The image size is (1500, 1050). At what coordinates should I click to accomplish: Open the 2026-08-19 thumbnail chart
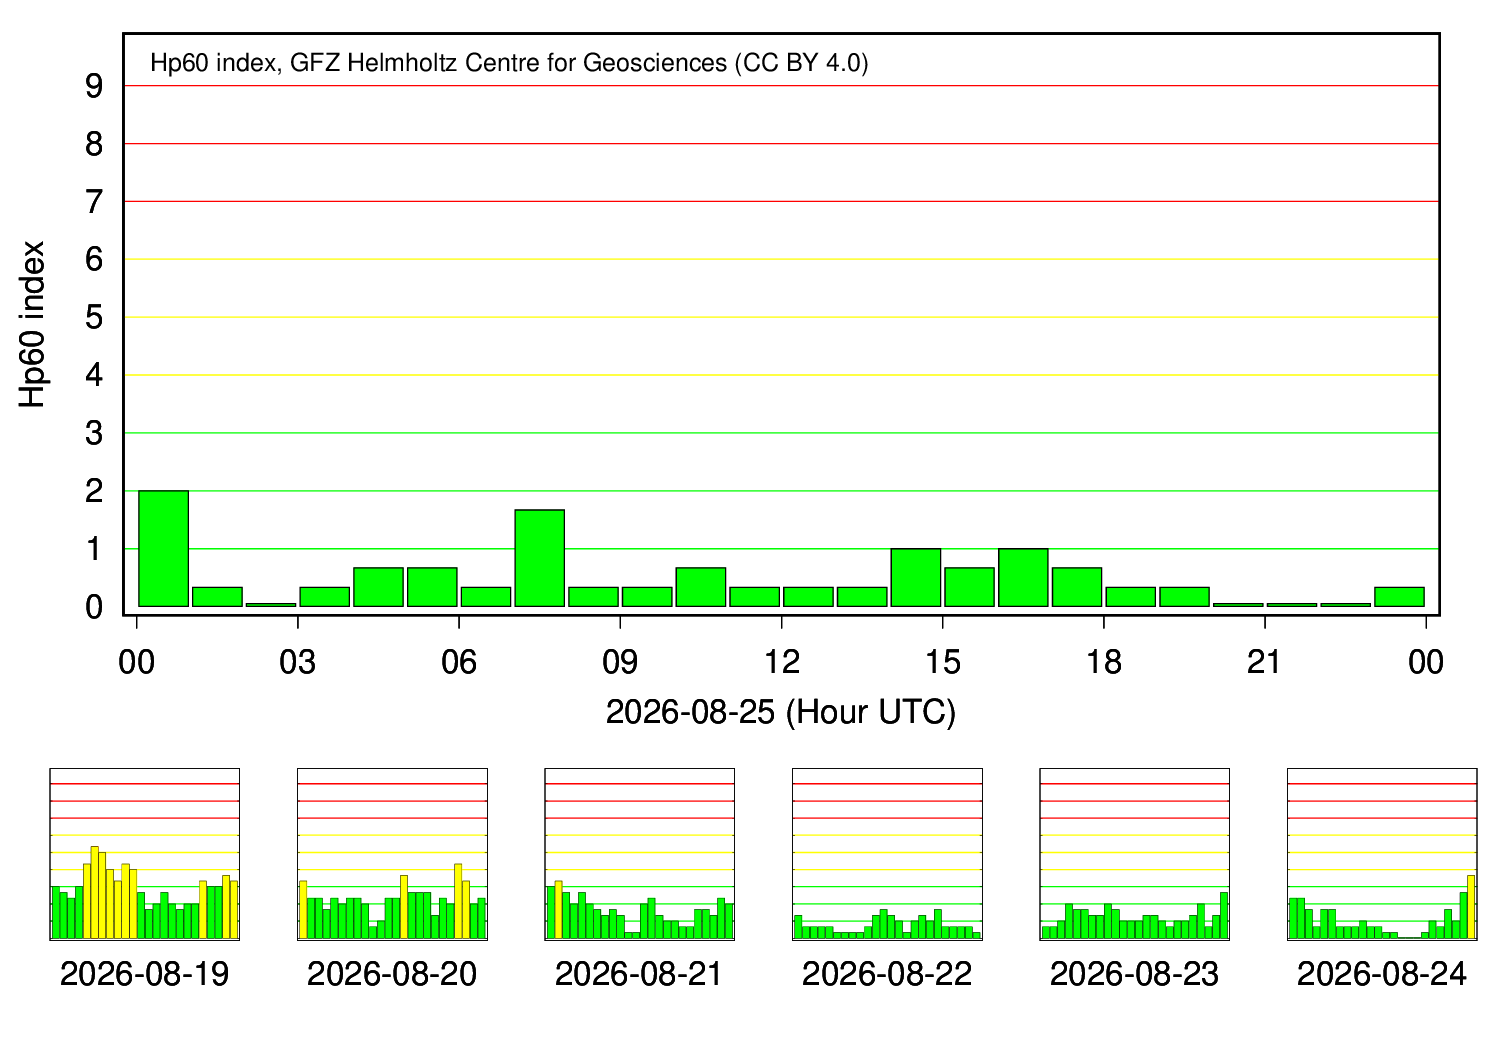(145, 854)
